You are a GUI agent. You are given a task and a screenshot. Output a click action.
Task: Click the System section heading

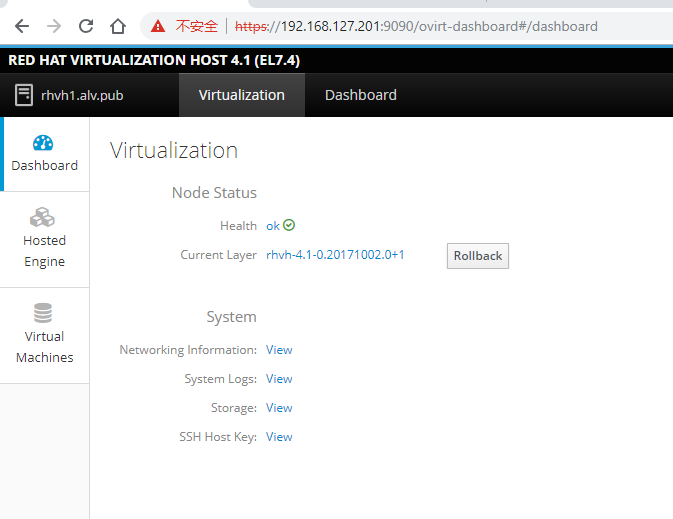point(231,317)
